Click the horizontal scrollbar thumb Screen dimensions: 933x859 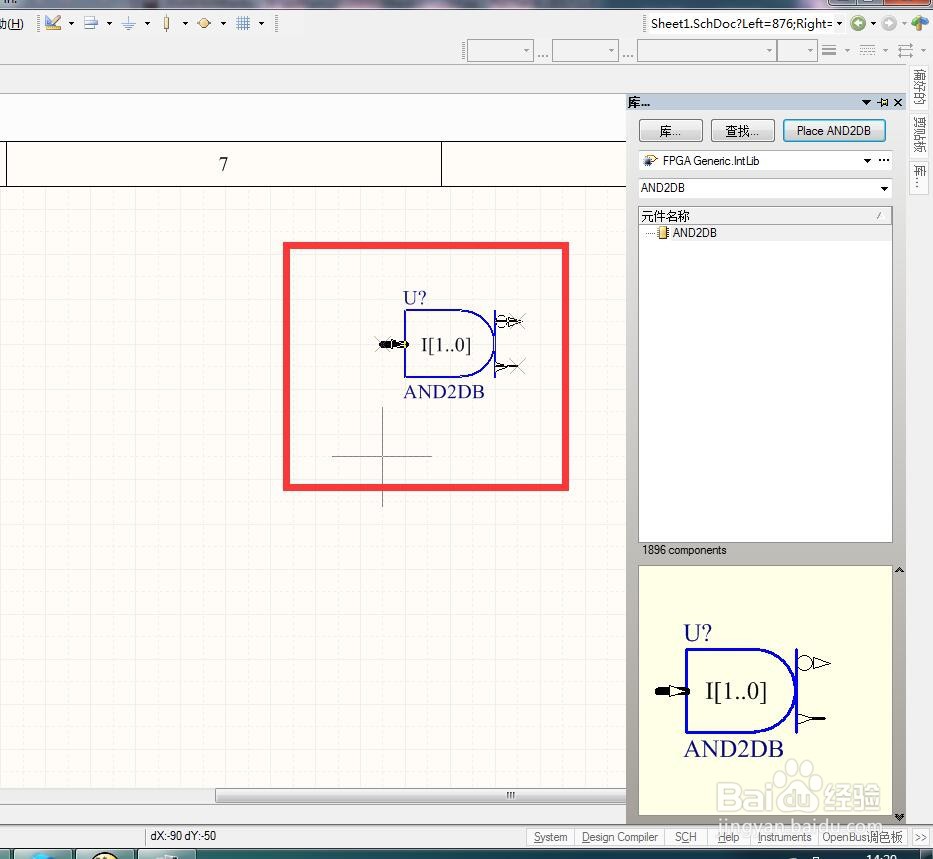click(421, 795)
